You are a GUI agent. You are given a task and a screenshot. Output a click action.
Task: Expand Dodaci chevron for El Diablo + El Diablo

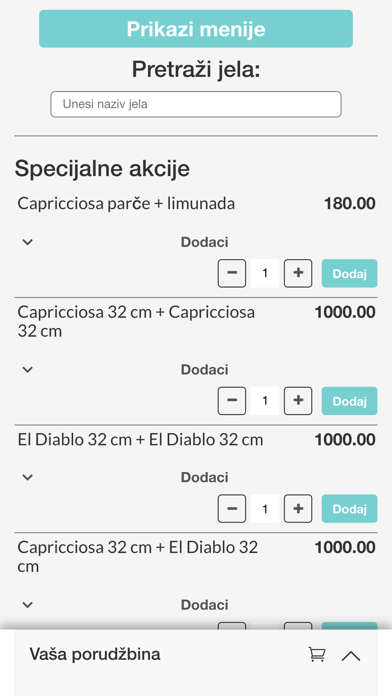(x=28, y=477)
